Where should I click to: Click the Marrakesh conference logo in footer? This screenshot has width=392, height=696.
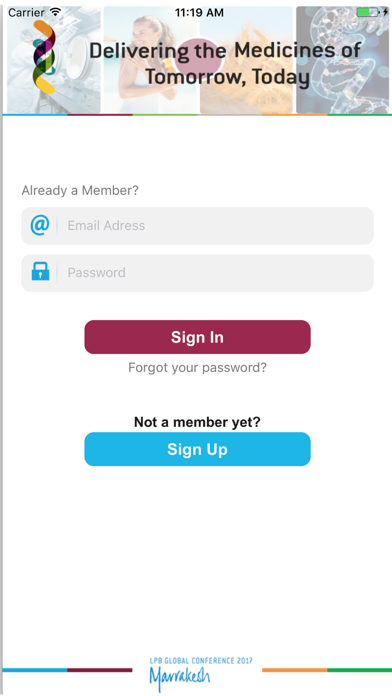201,673
